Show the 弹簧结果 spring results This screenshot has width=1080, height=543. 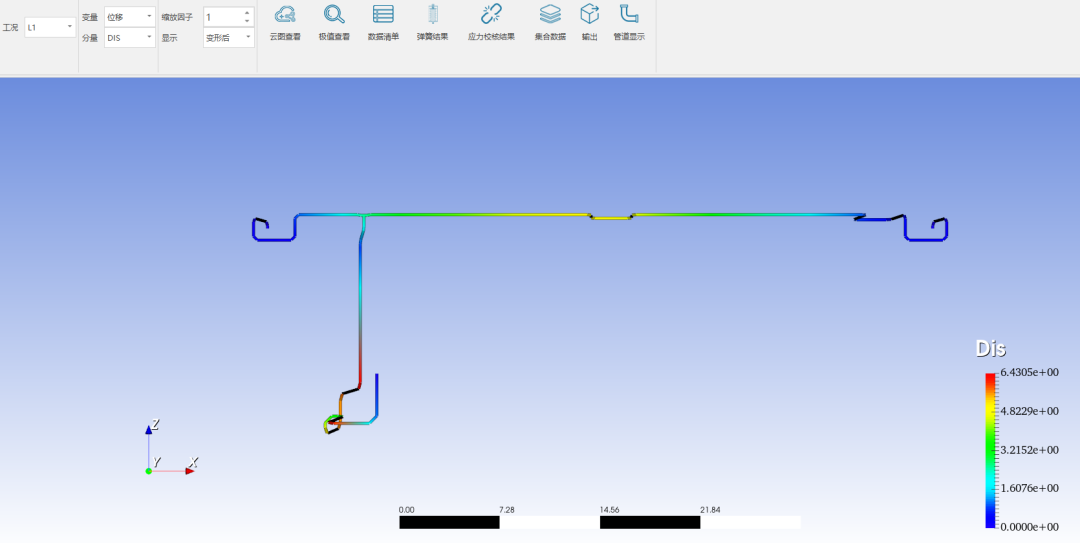[433, 23]
